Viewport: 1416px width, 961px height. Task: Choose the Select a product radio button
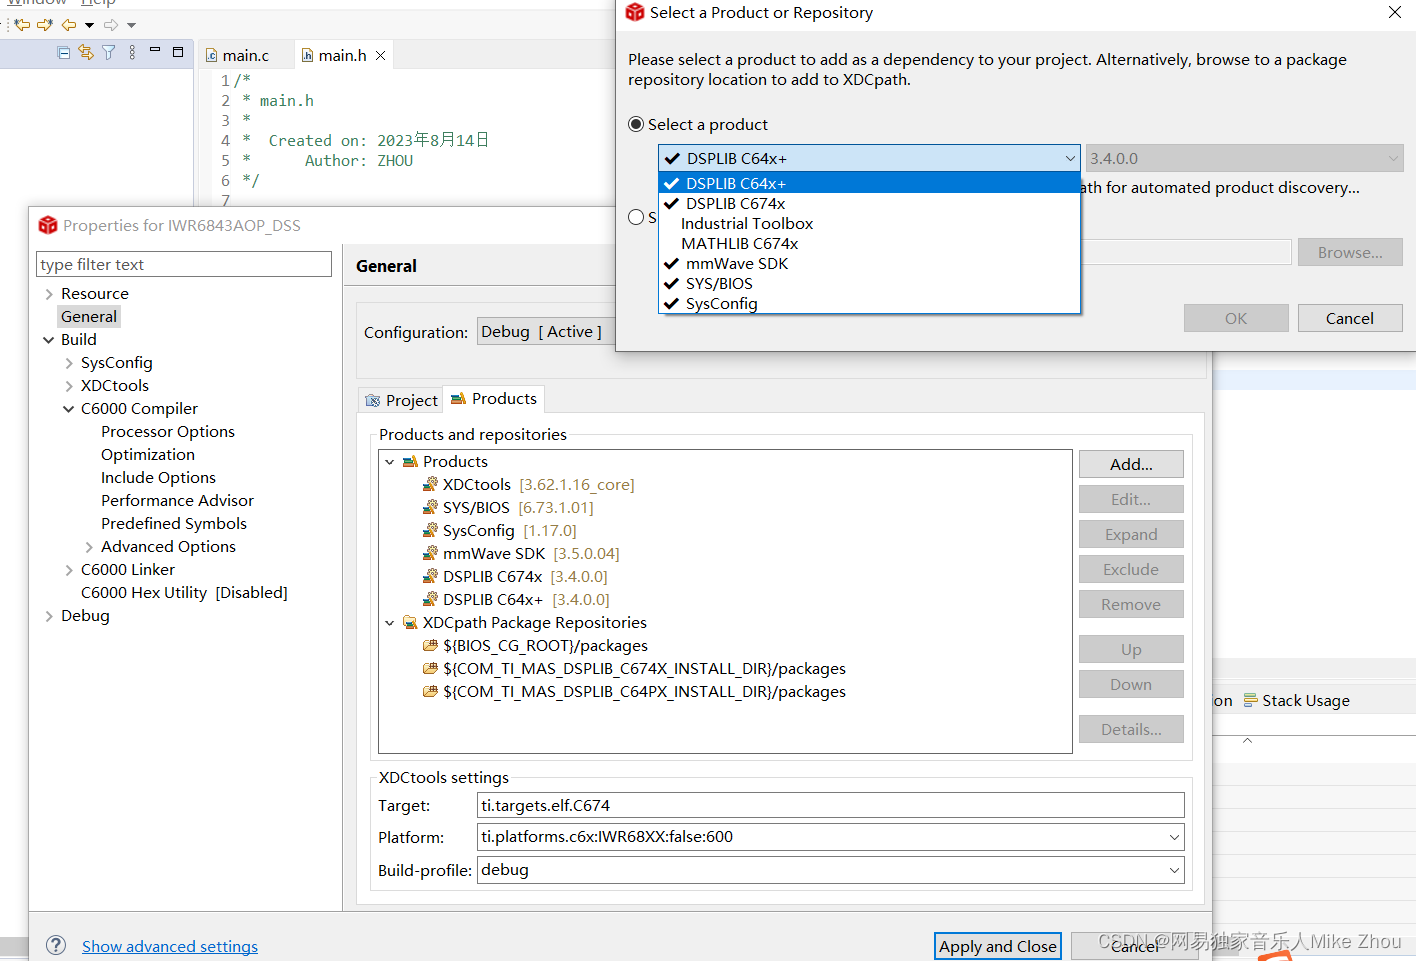636,124
